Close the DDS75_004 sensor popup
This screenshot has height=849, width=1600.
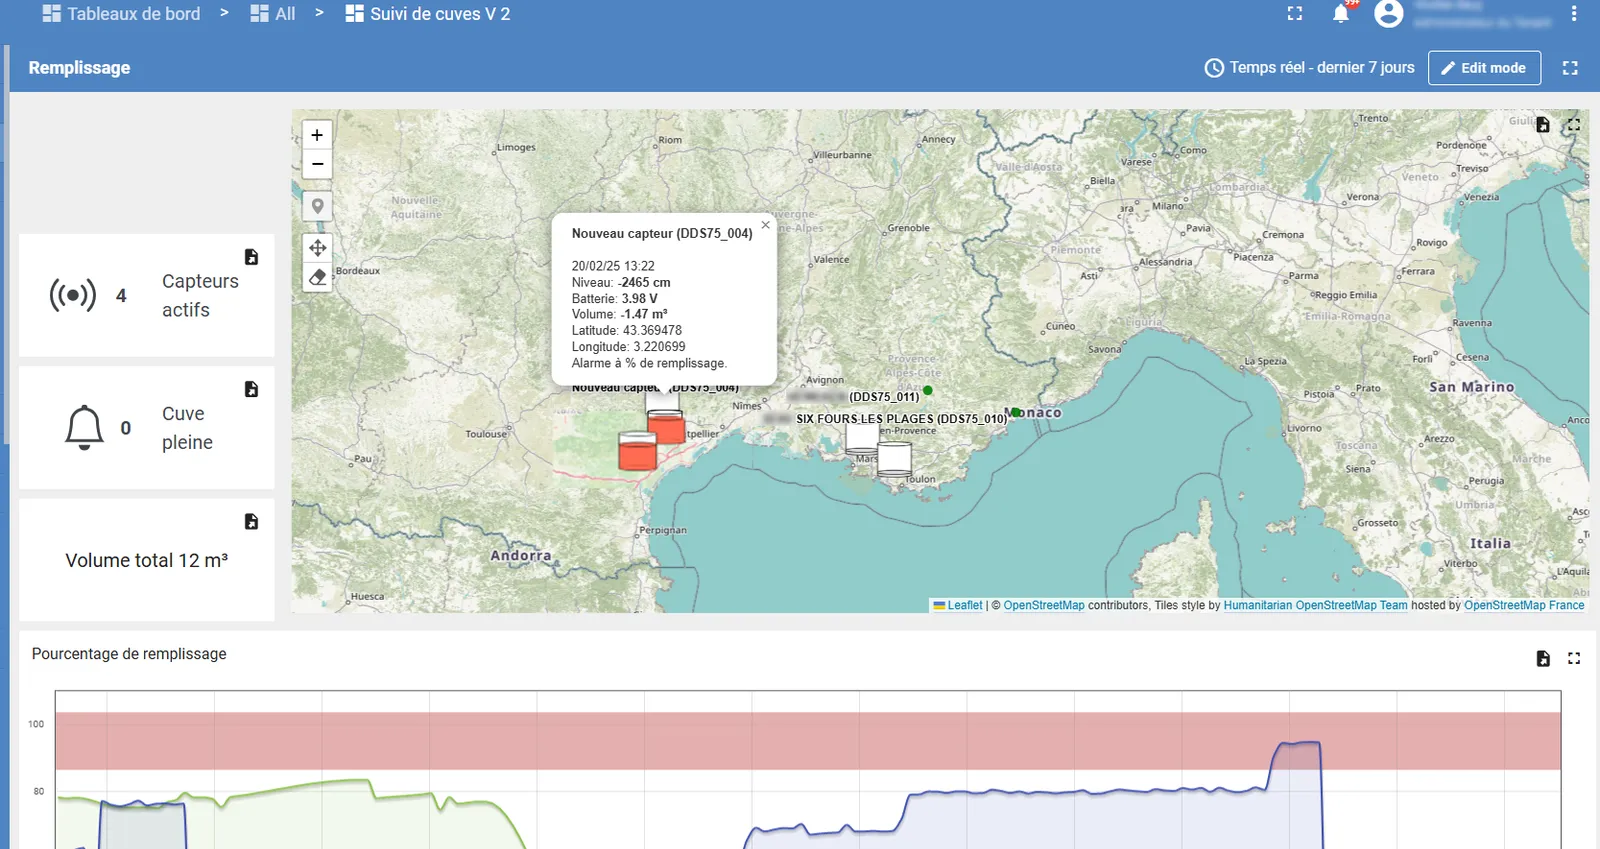point(765,225)
